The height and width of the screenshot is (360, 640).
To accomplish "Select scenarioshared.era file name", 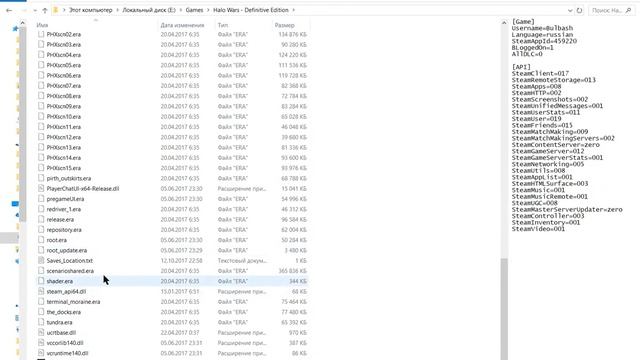I will [70, 271].
